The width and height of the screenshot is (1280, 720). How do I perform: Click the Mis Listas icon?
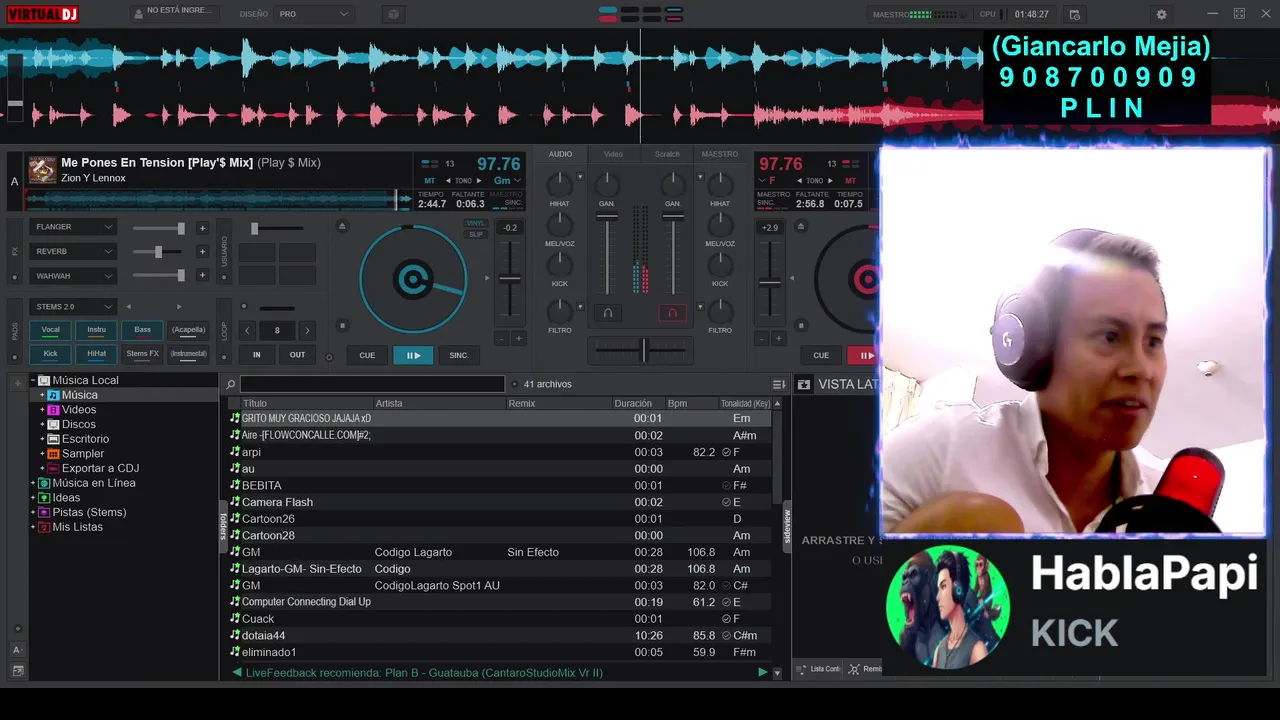(44, 527)
